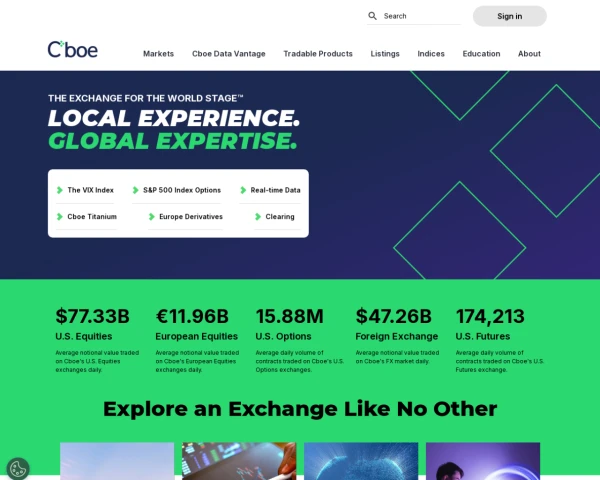The height and width of the screenshot is (480, 600).
Task: Open the About menu
Action: pos(529,54)
